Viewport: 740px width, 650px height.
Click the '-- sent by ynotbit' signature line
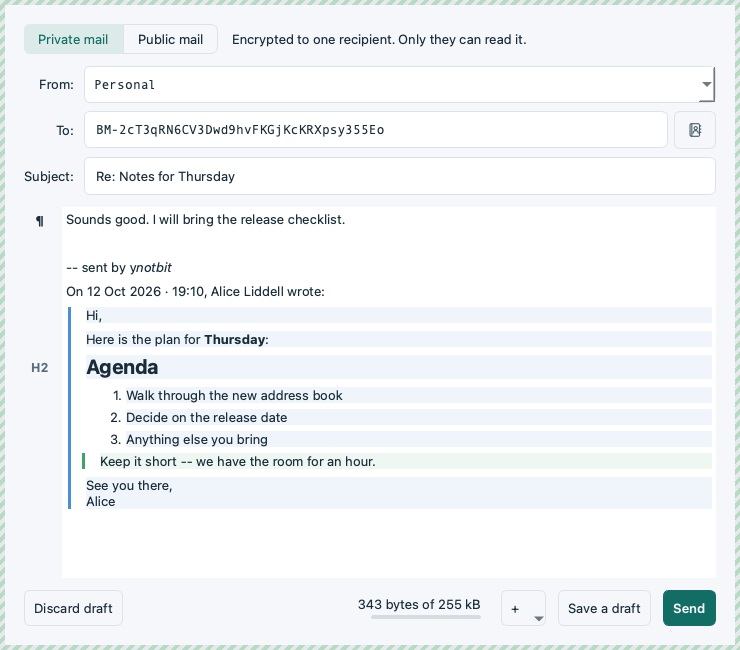tap(119, 268)
